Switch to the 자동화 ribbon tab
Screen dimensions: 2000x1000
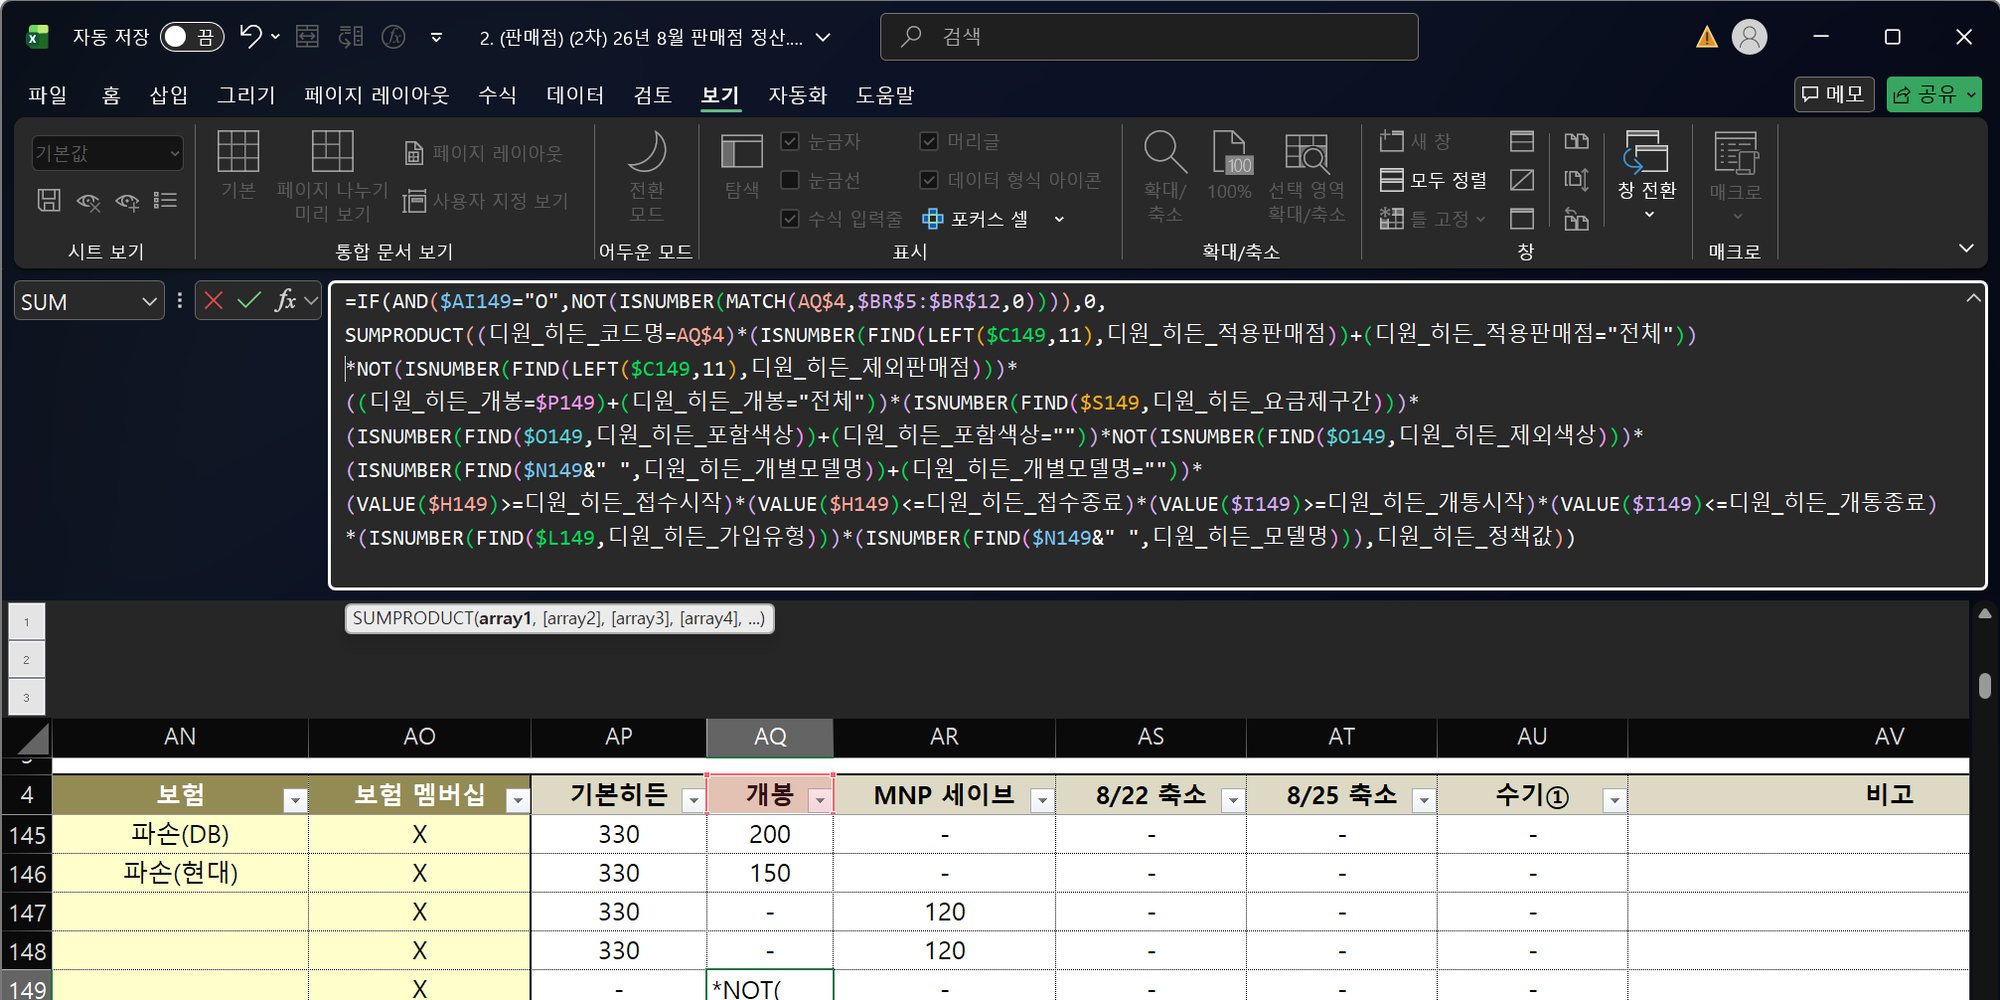pos(797,95)
